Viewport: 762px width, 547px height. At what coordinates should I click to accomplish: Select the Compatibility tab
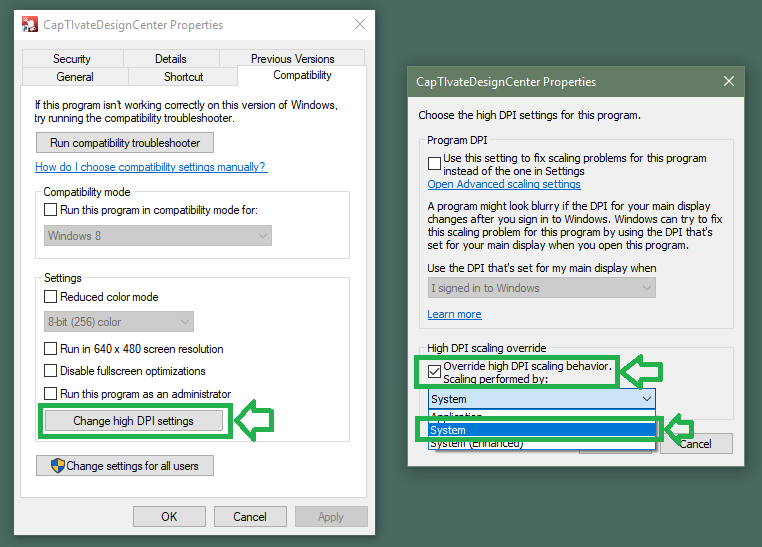(x=302, y=75)
